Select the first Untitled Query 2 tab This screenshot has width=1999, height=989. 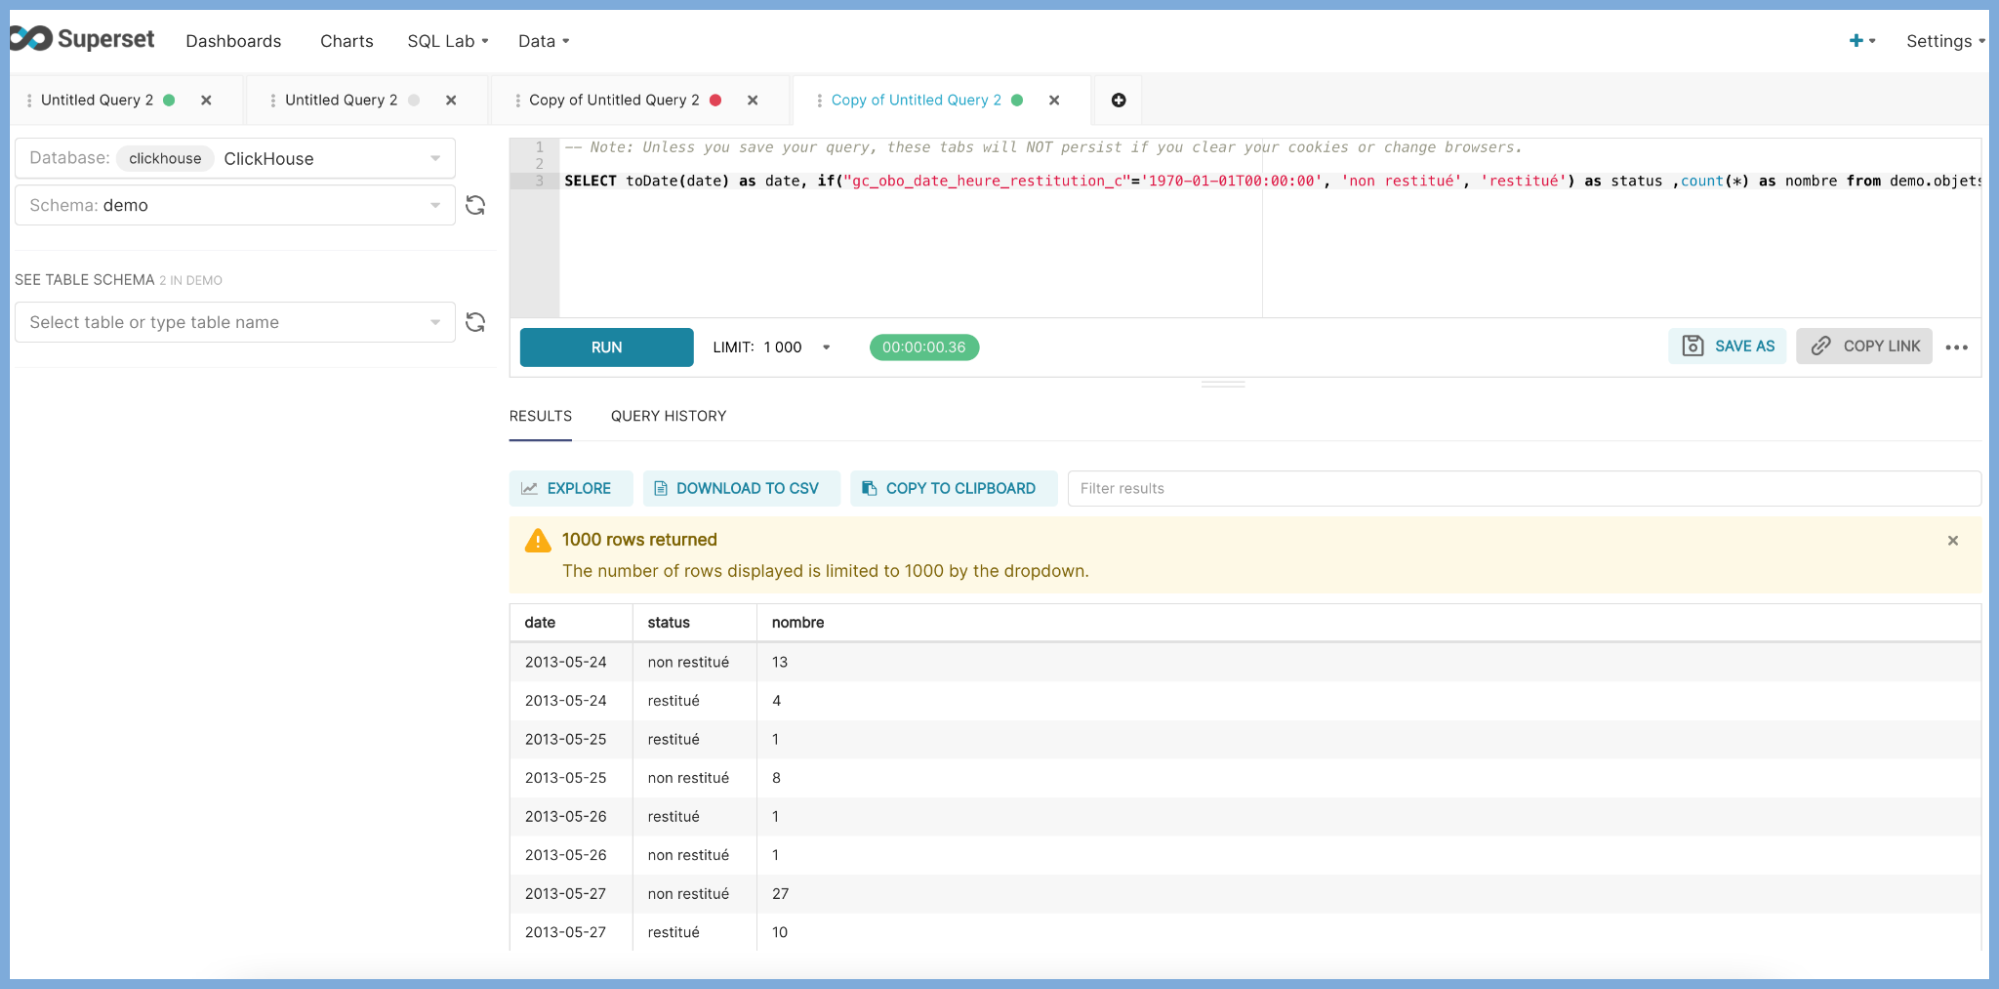[97, 100]
